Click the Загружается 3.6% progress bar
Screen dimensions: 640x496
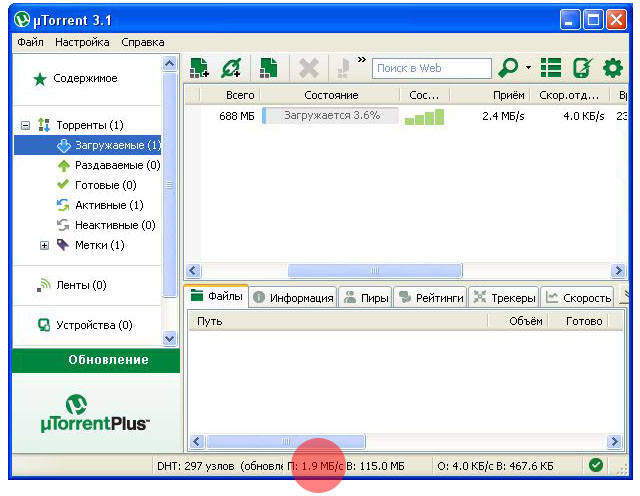(x=330, y=116)
